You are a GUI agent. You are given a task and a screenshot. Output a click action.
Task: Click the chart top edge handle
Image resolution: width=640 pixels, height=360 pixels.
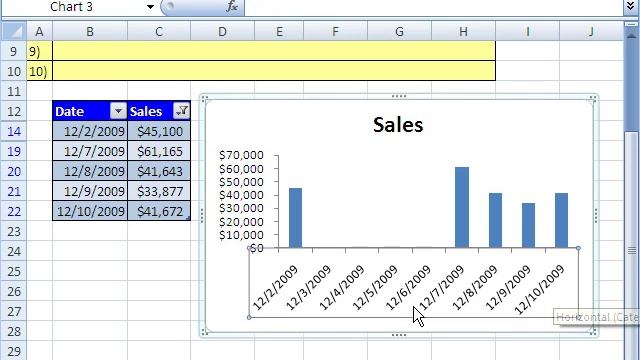point(399,96)
